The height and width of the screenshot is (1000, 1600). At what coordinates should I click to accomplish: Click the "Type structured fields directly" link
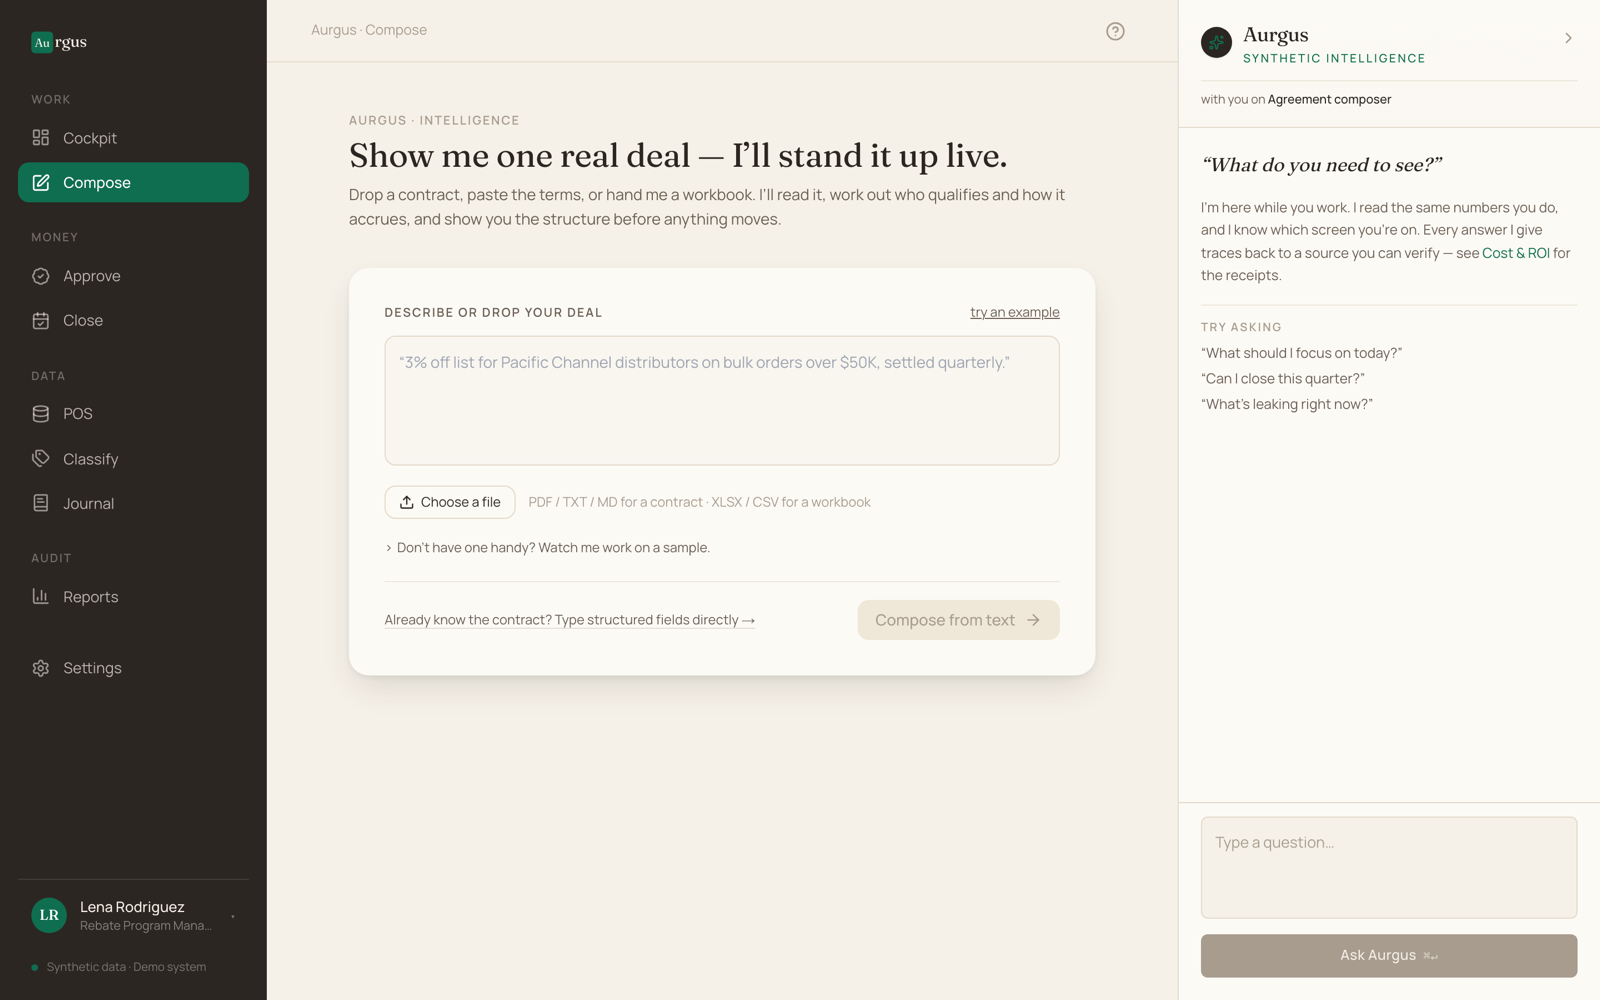coord(569,620)
